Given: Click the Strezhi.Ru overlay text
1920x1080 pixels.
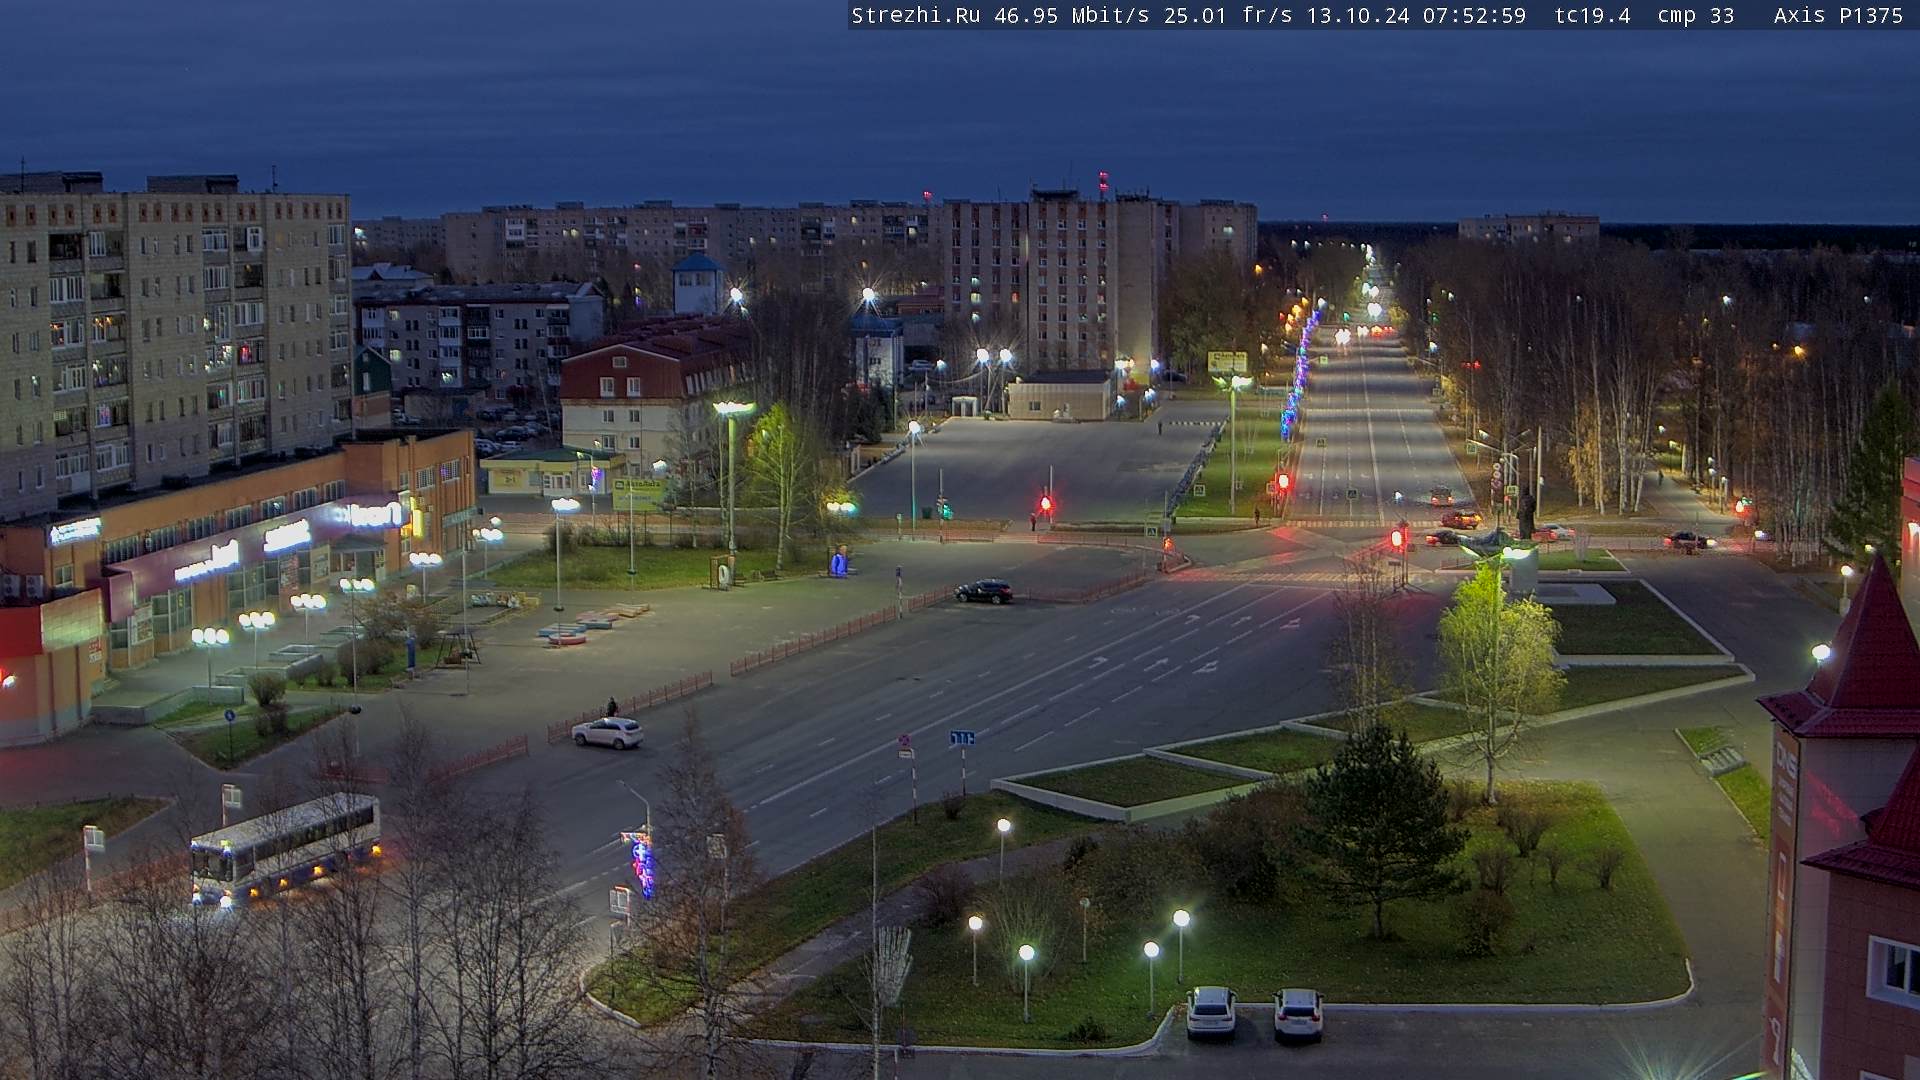Looking at the screenshot, I should (x=915, y=15).
